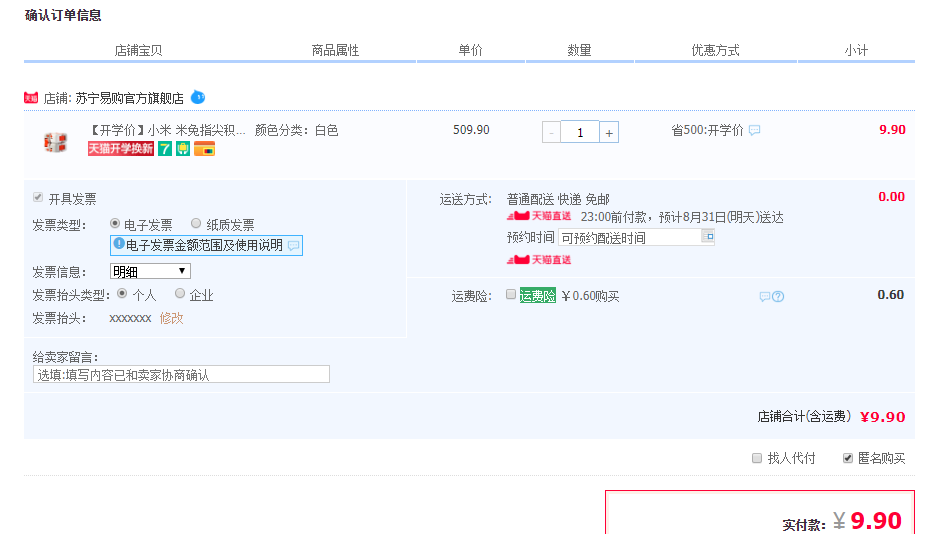Image resolution: width=929 pixels, height=534 pixels.
Task: Enable the 找人代付 checkbox
Action: (757, 458)
